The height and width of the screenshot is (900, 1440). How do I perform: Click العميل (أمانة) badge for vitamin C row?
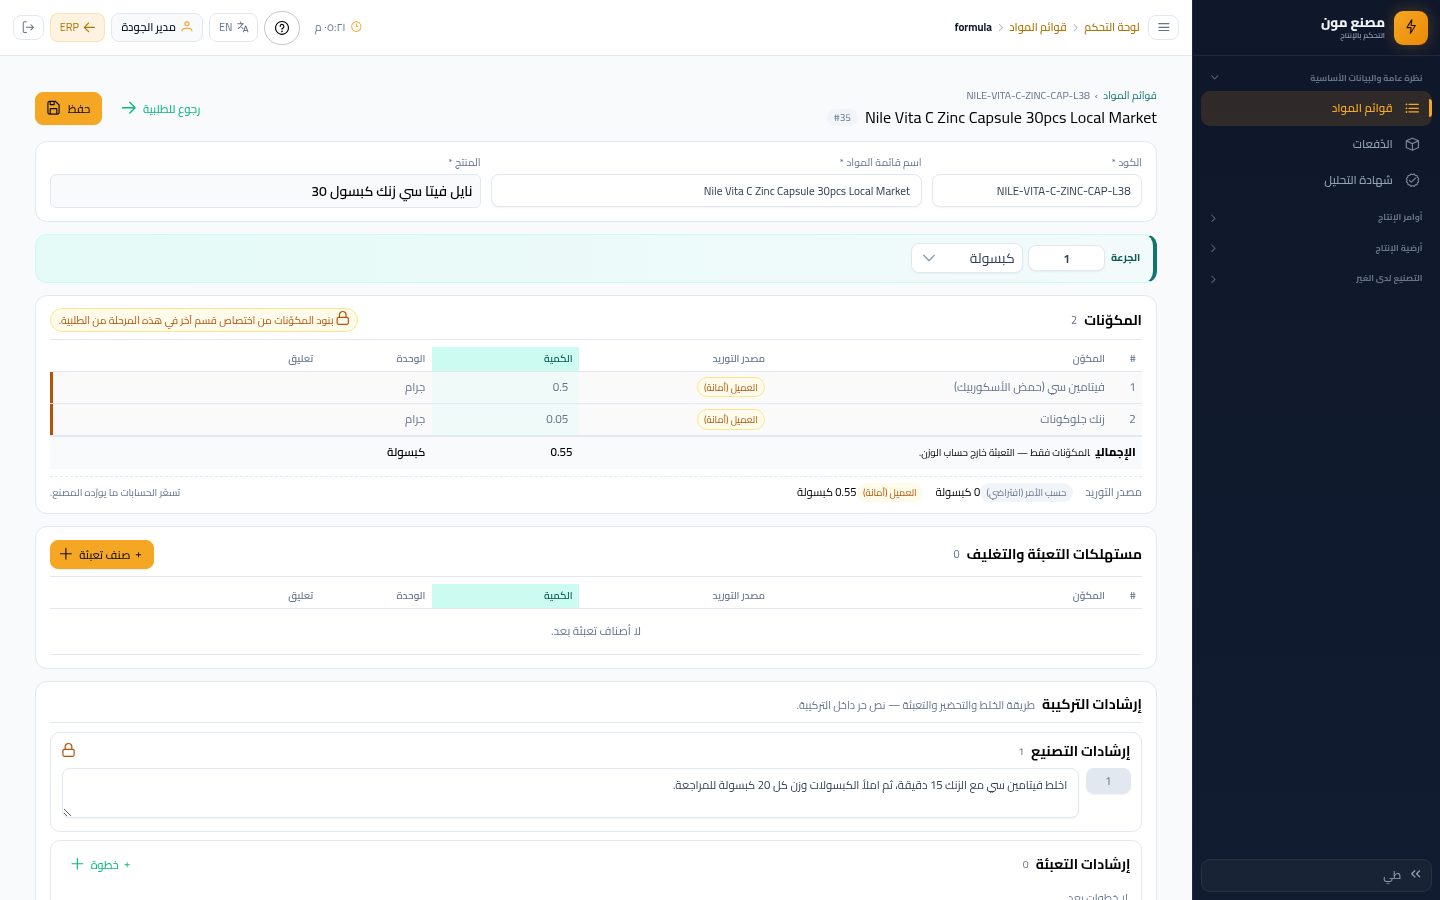pos(731,387)
